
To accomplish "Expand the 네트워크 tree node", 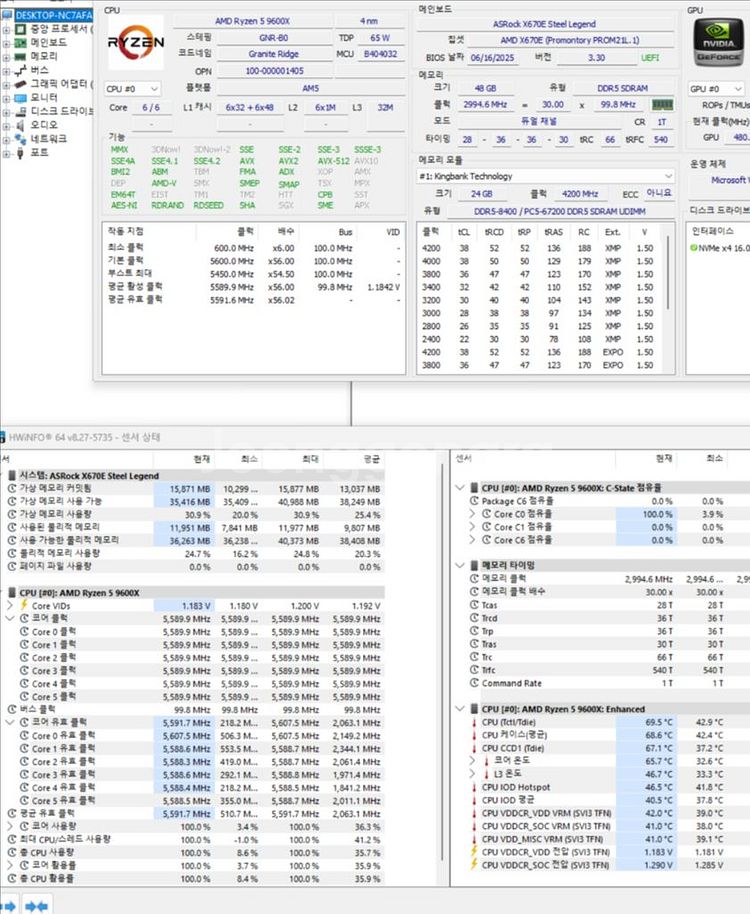I will pyautogui.click(x=6, y=139).
